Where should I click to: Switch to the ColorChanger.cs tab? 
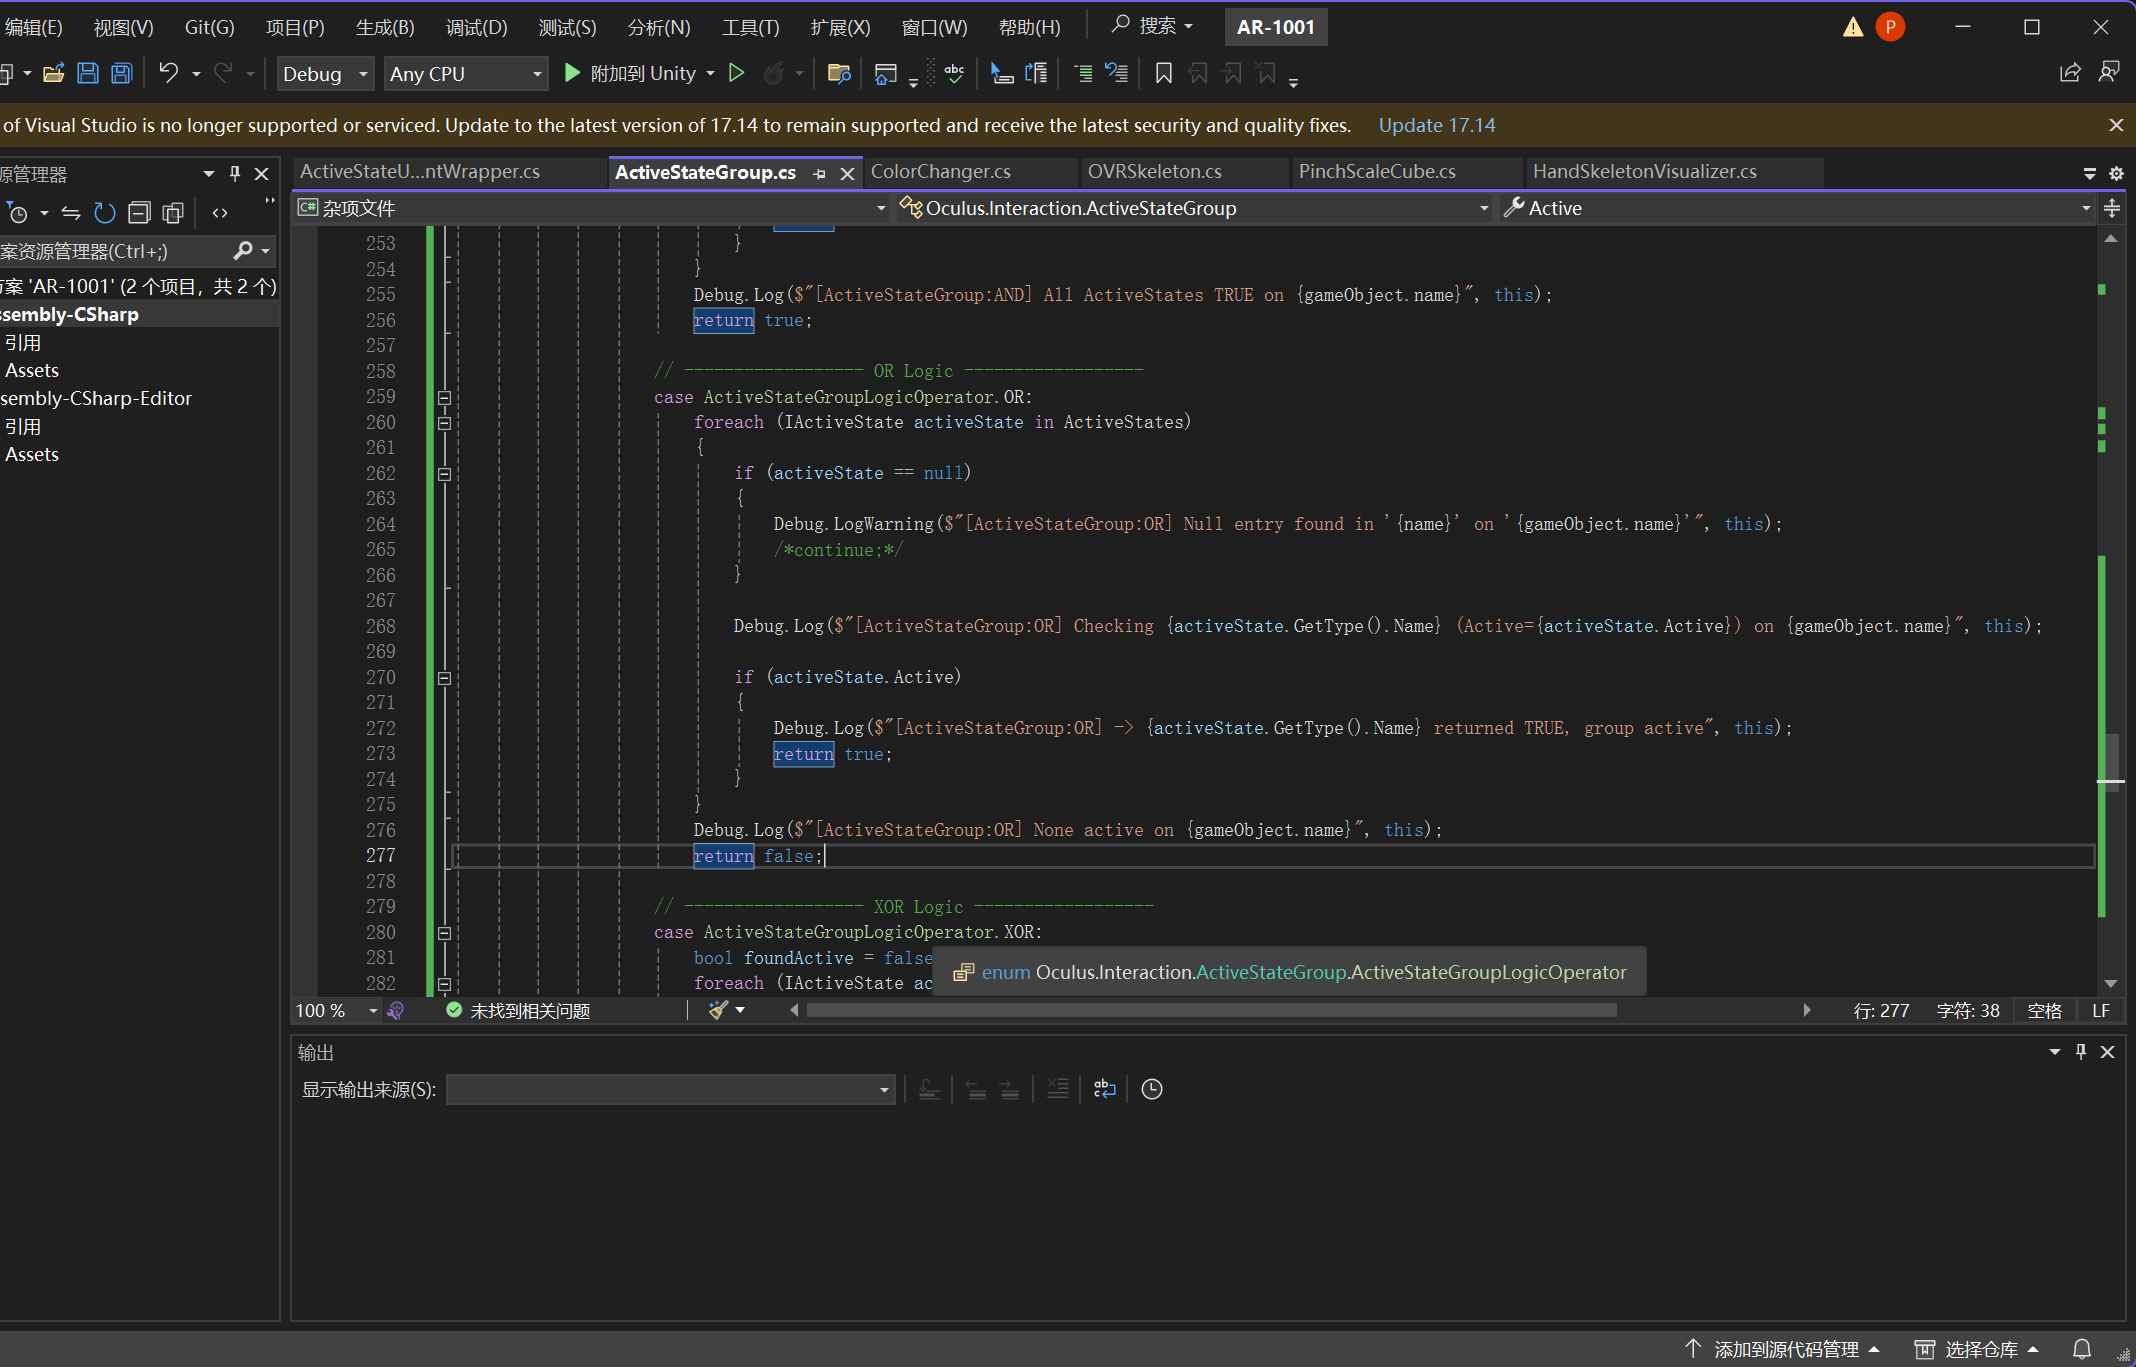pyautogui.click(x=940, y=171)
